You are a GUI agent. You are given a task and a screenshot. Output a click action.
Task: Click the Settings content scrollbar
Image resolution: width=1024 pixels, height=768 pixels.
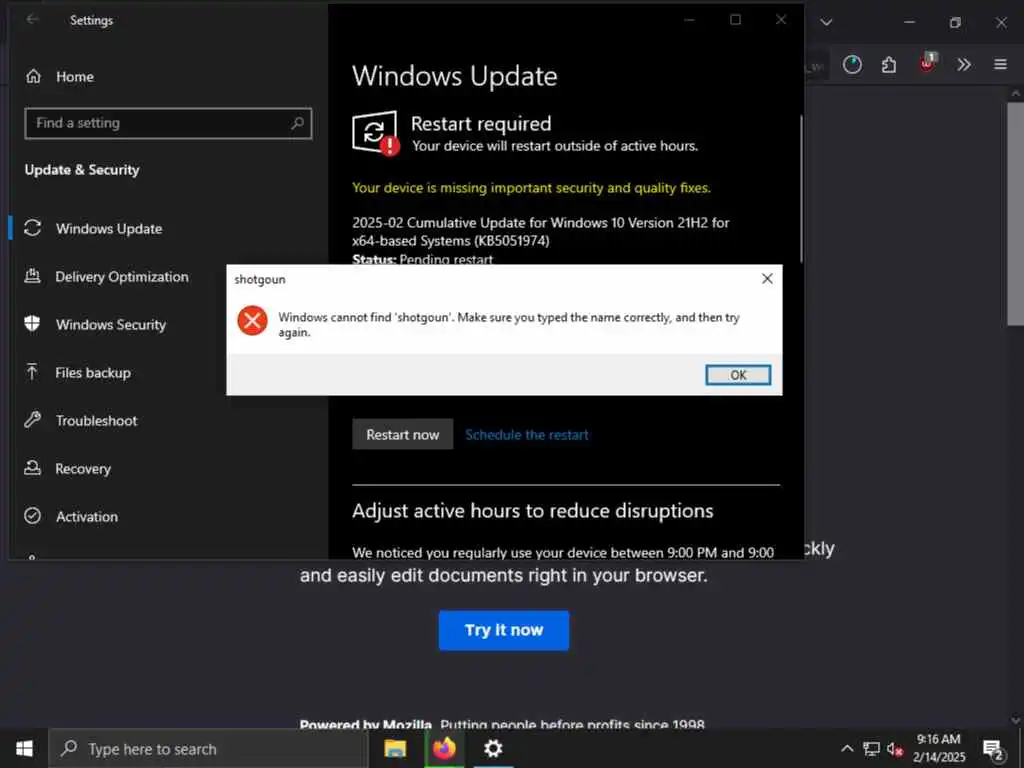click(x=801, y=189)
